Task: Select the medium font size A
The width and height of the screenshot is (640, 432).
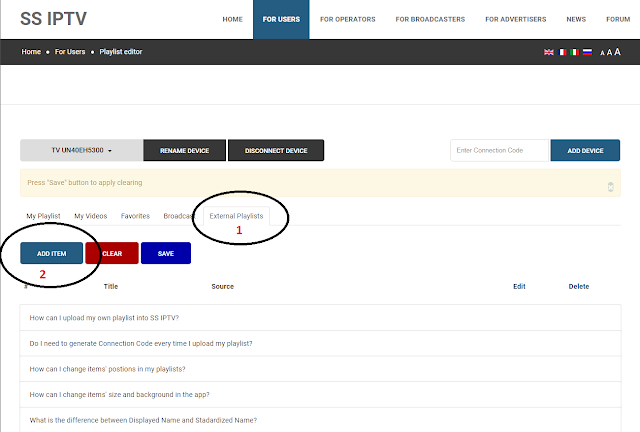Action: click(x=609, y=52)
